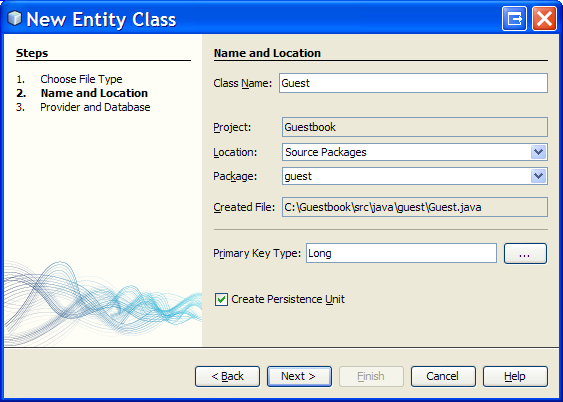Go to the Next wizard step
563x402 pixels.
299,376
